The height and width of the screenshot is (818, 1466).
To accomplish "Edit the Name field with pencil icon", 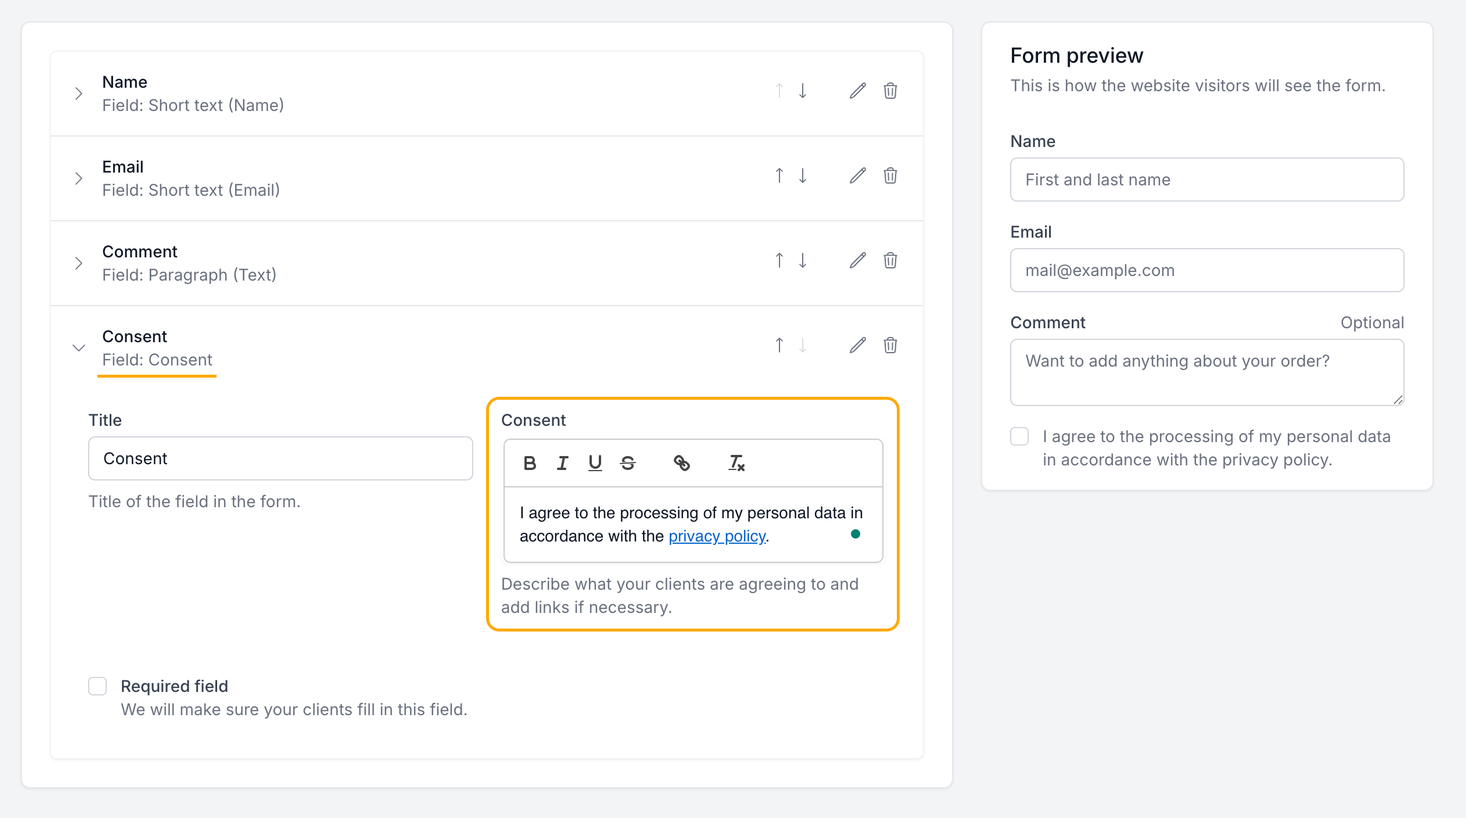I will point(857,91).
